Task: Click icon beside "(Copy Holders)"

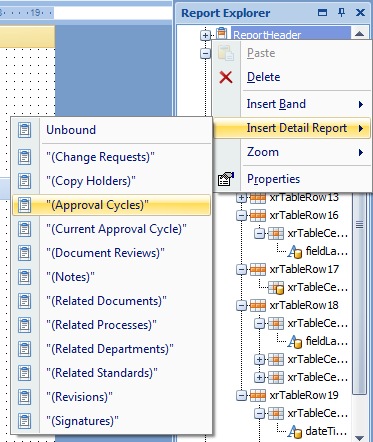Action: pos(24,181)
